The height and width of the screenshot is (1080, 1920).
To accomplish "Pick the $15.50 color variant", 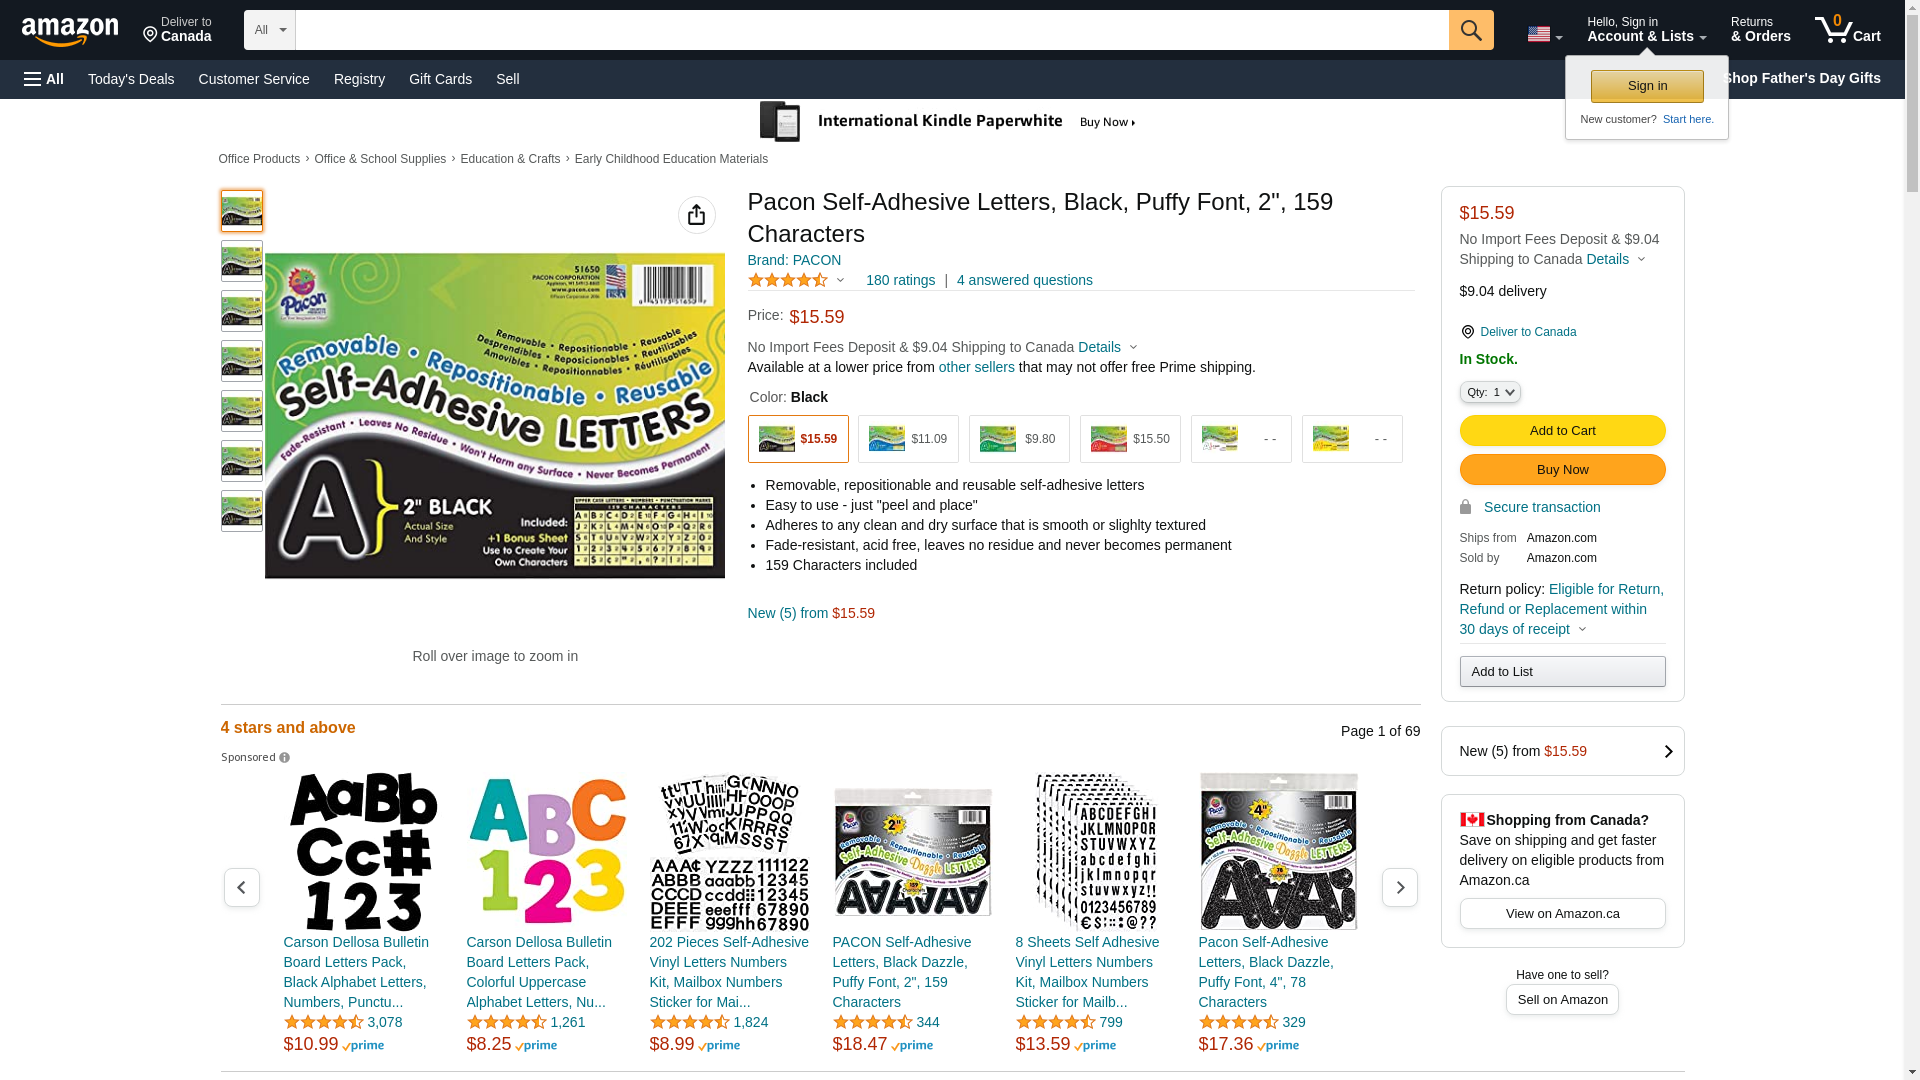I will point(1130,439).
